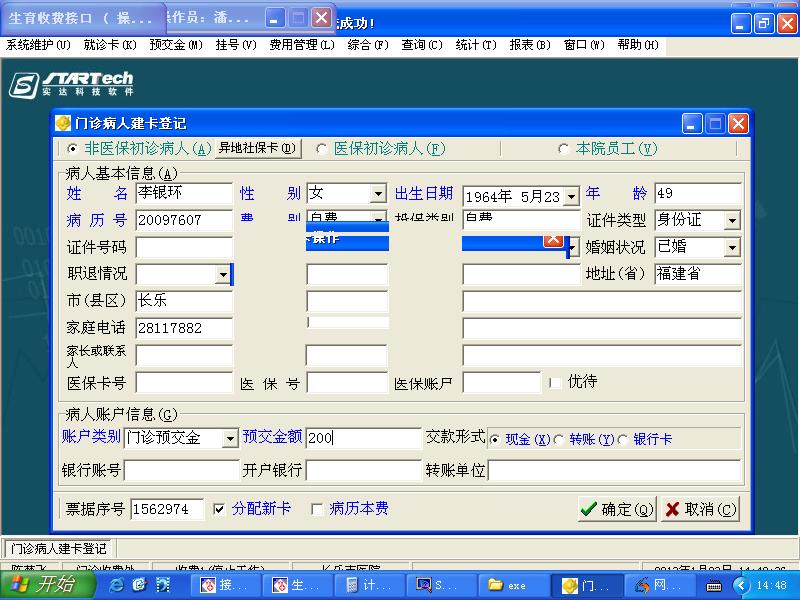Open the 就诊卡 menu
The image size is (800, 600).
pos(110,45)
